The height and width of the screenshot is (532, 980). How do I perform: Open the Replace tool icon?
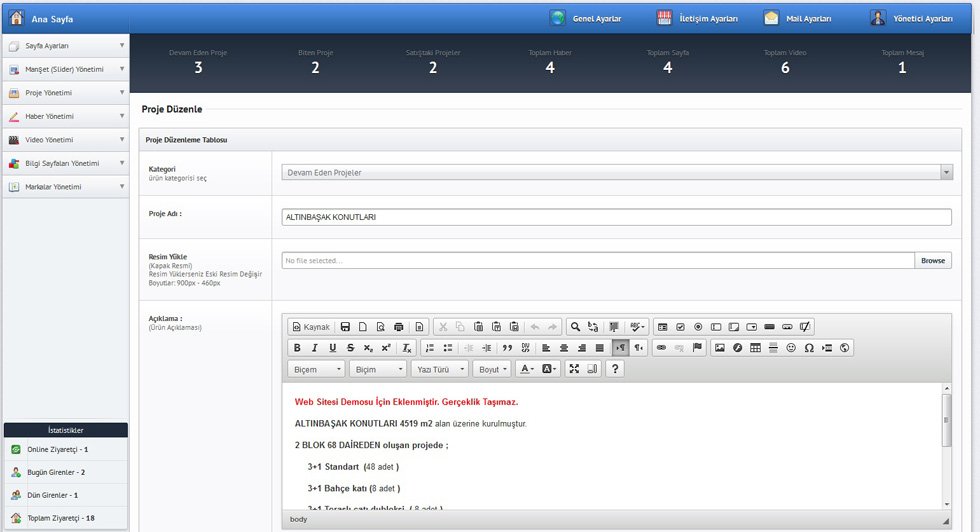[593, 327]
